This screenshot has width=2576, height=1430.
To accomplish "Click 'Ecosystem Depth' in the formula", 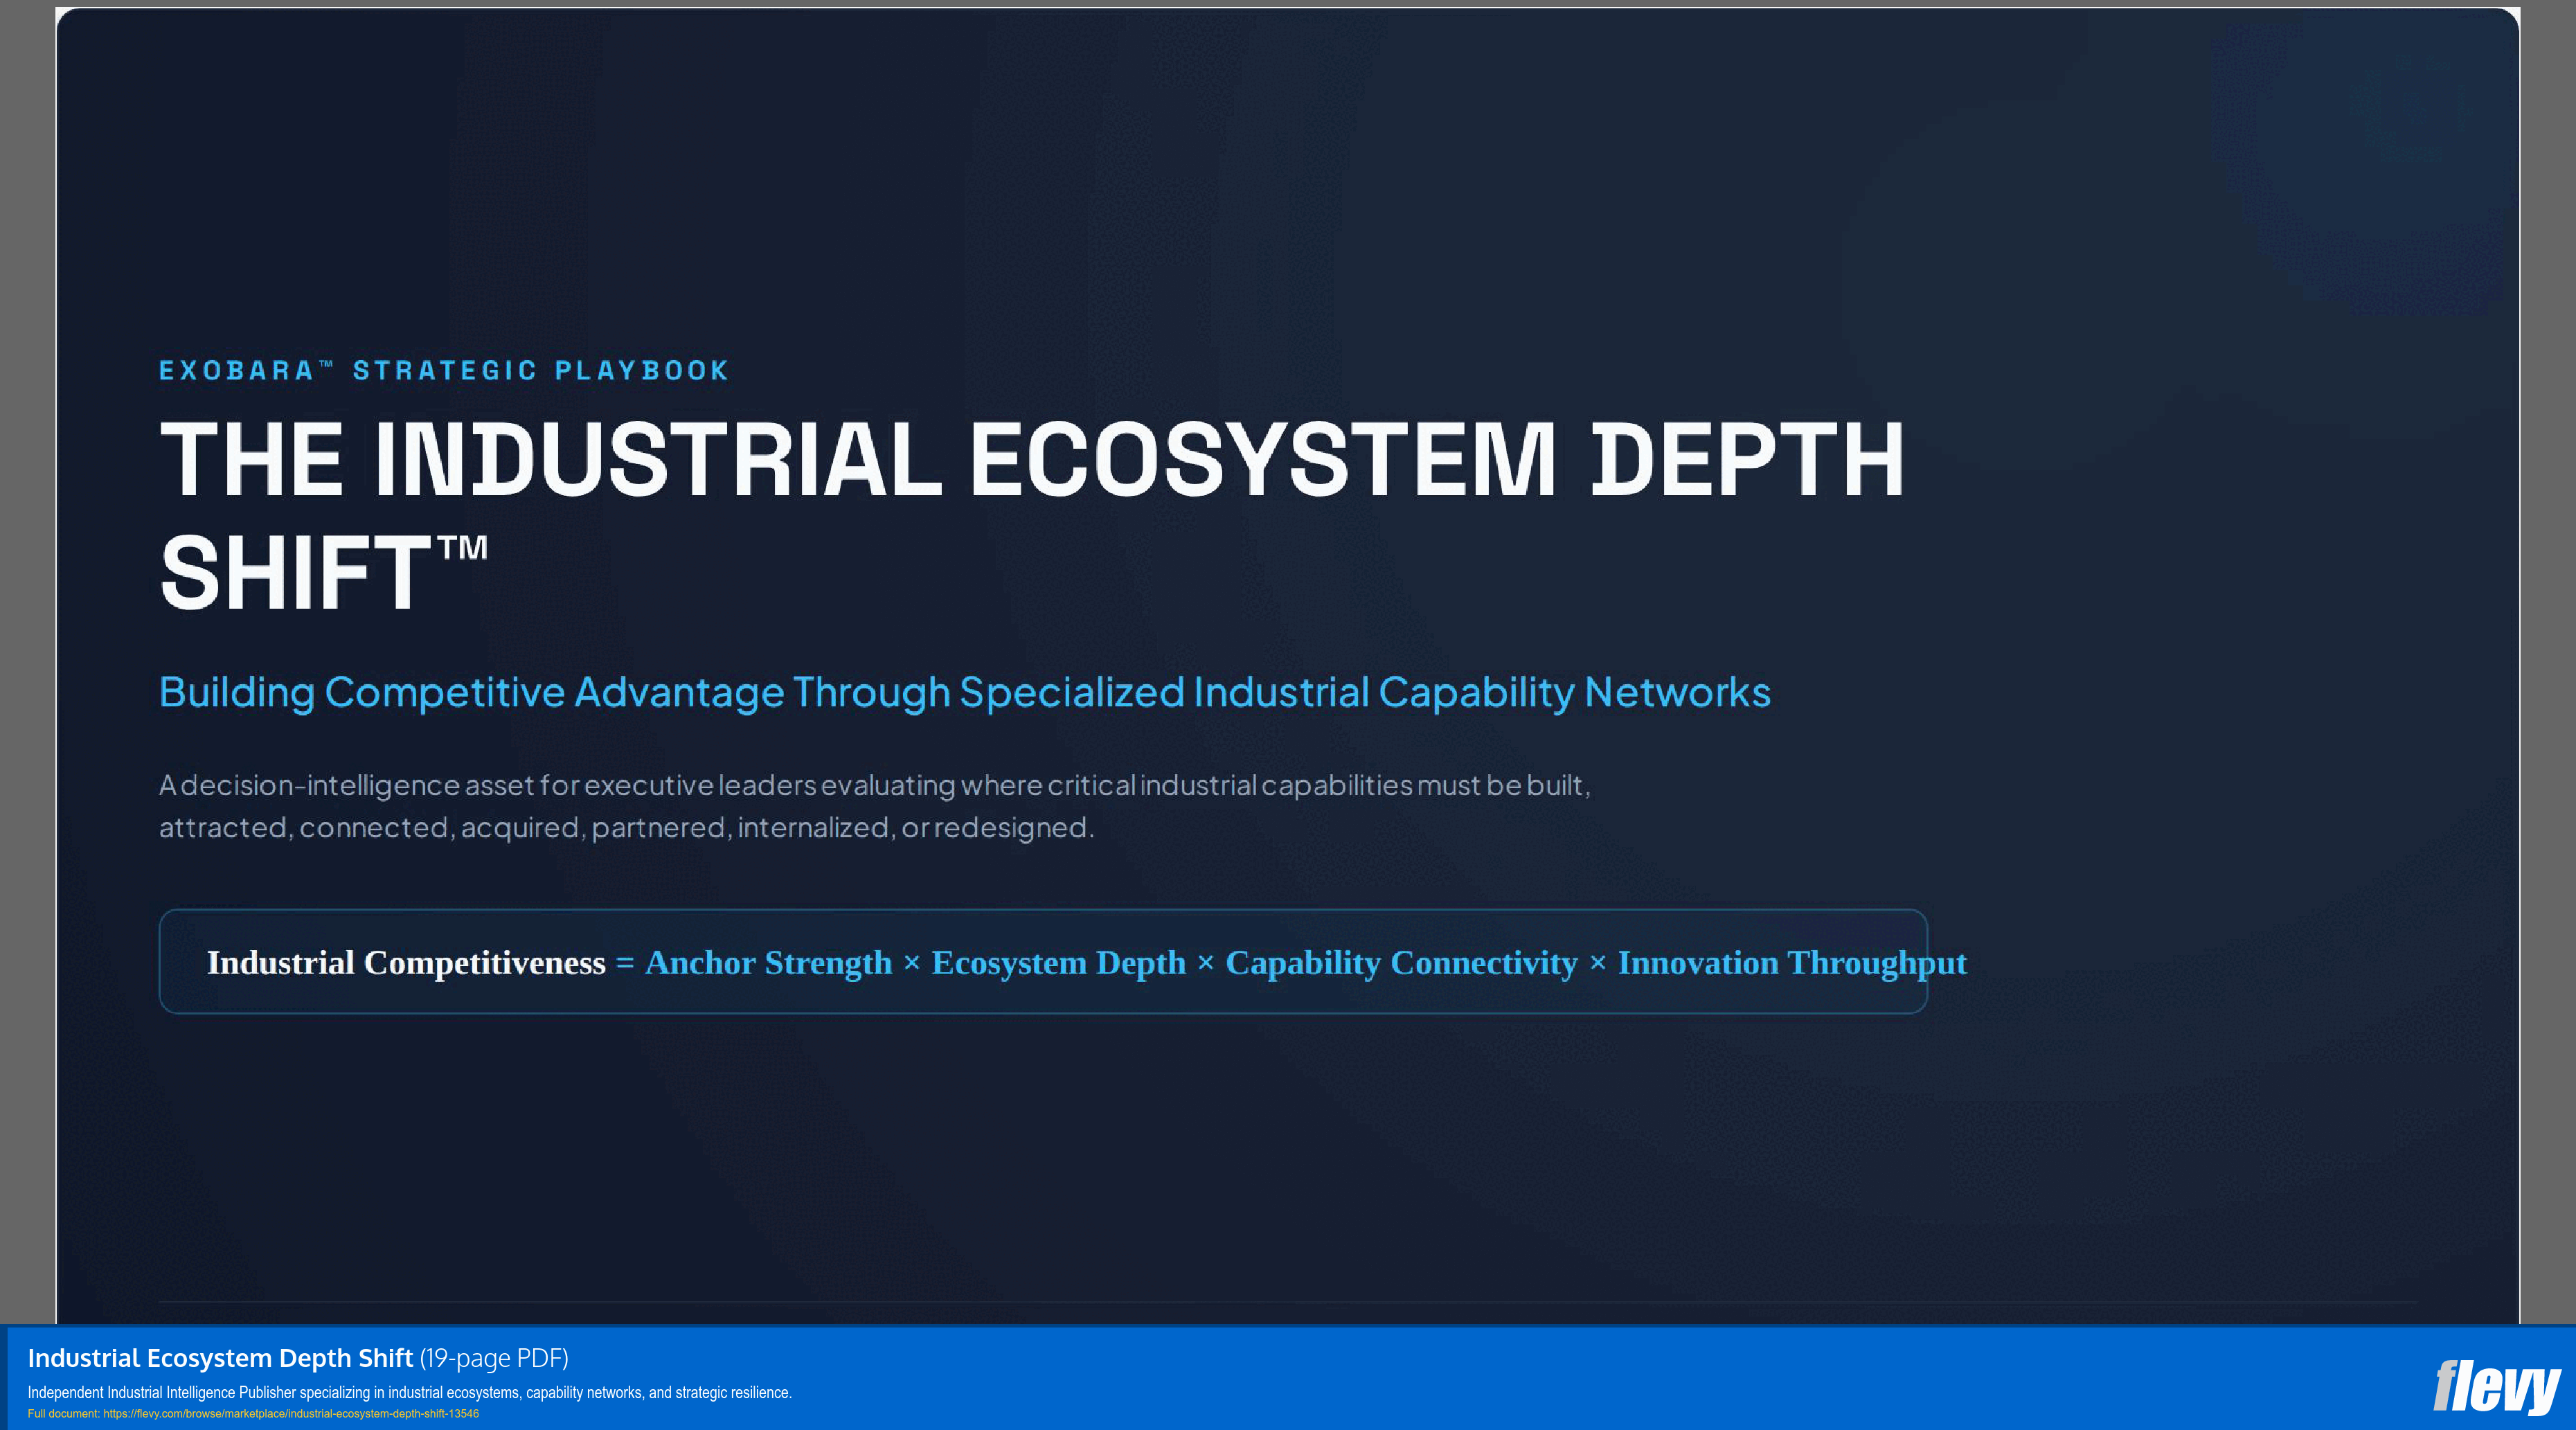I will click(1059, 962).
